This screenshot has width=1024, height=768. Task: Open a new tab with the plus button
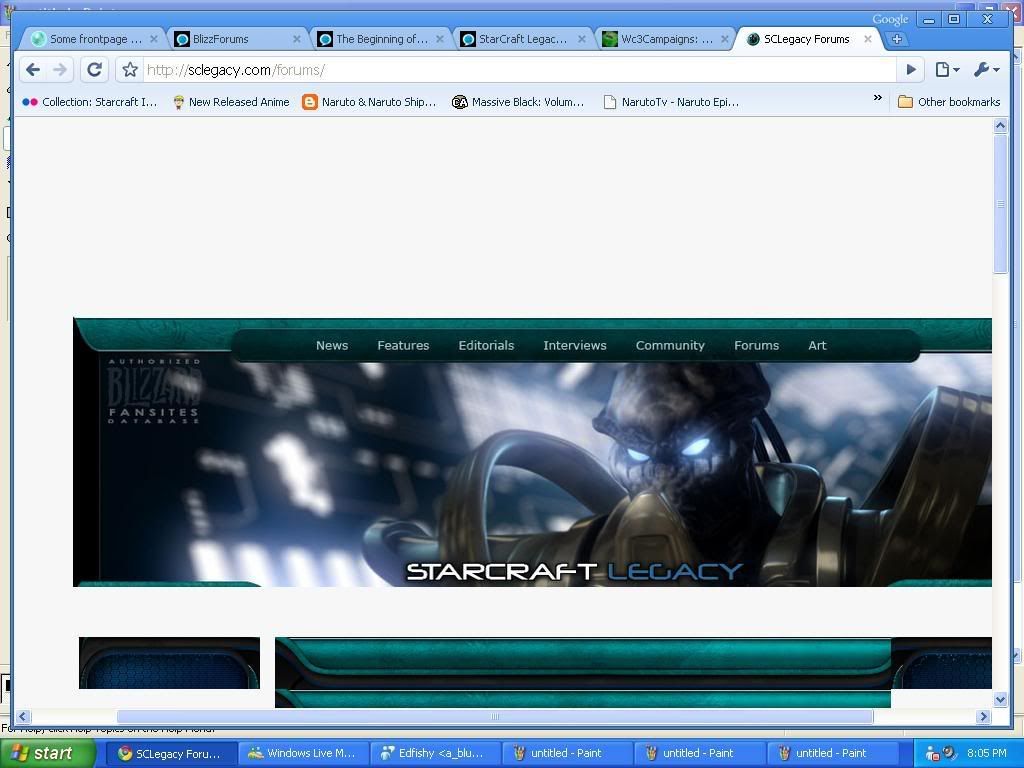pyautogui.click(x=897, y=39)
